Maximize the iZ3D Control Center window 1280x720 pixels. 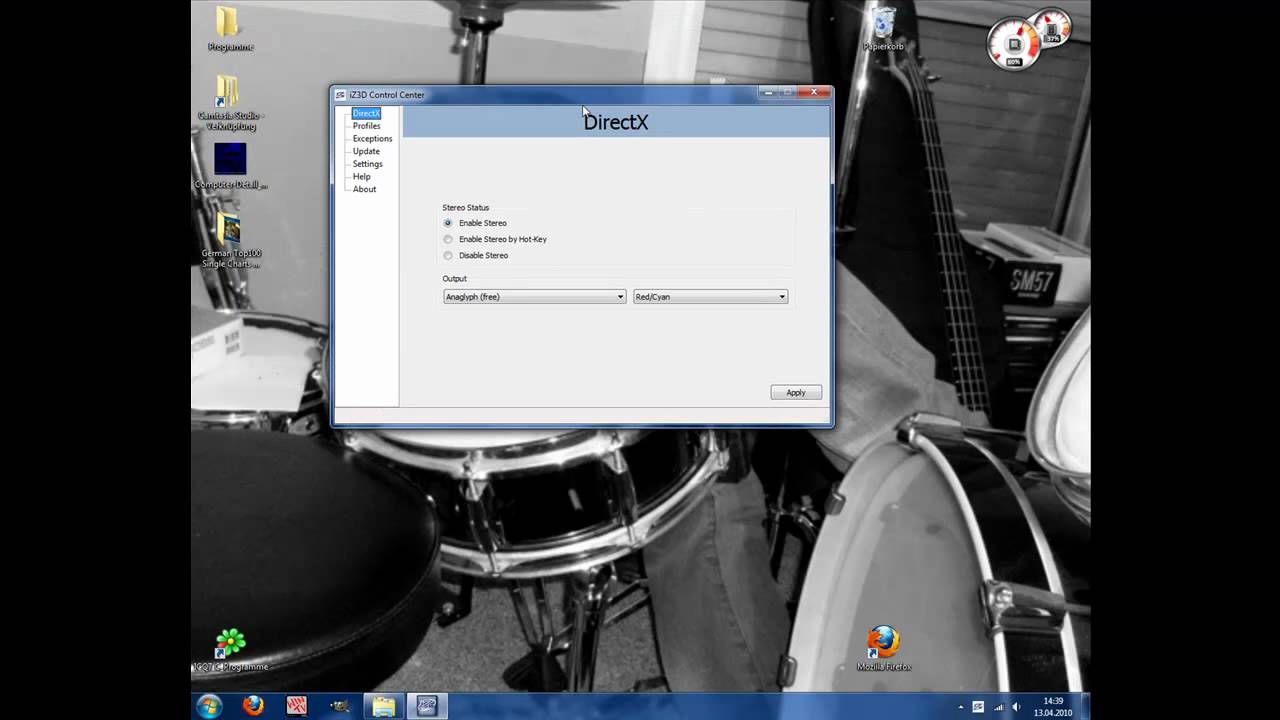coord(787,92)
